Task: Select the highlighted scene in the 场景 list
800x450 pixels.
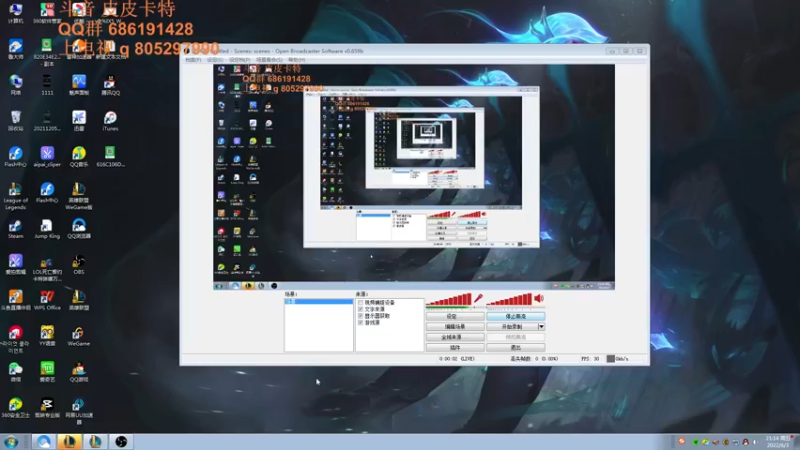Action: [318, 302]
